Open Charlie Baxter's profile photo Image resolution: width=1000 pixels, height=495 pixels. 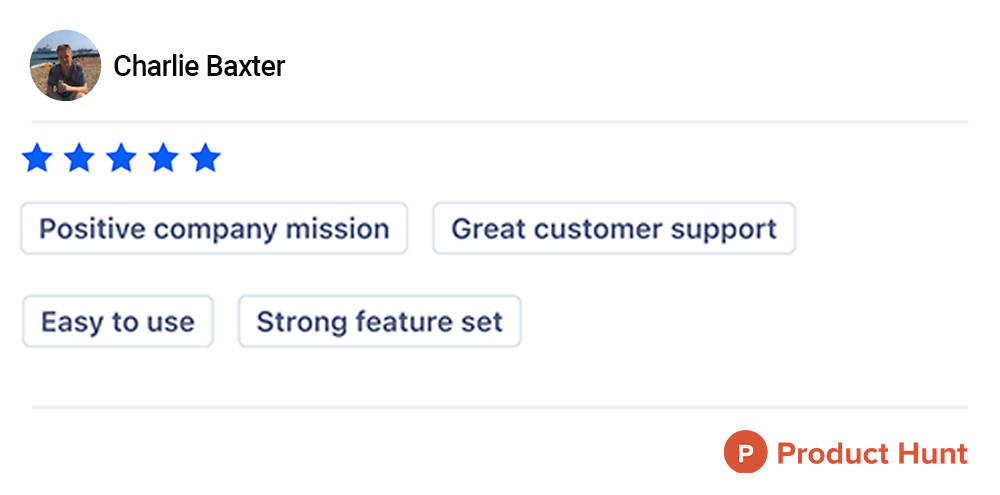(x=65, y=66)
